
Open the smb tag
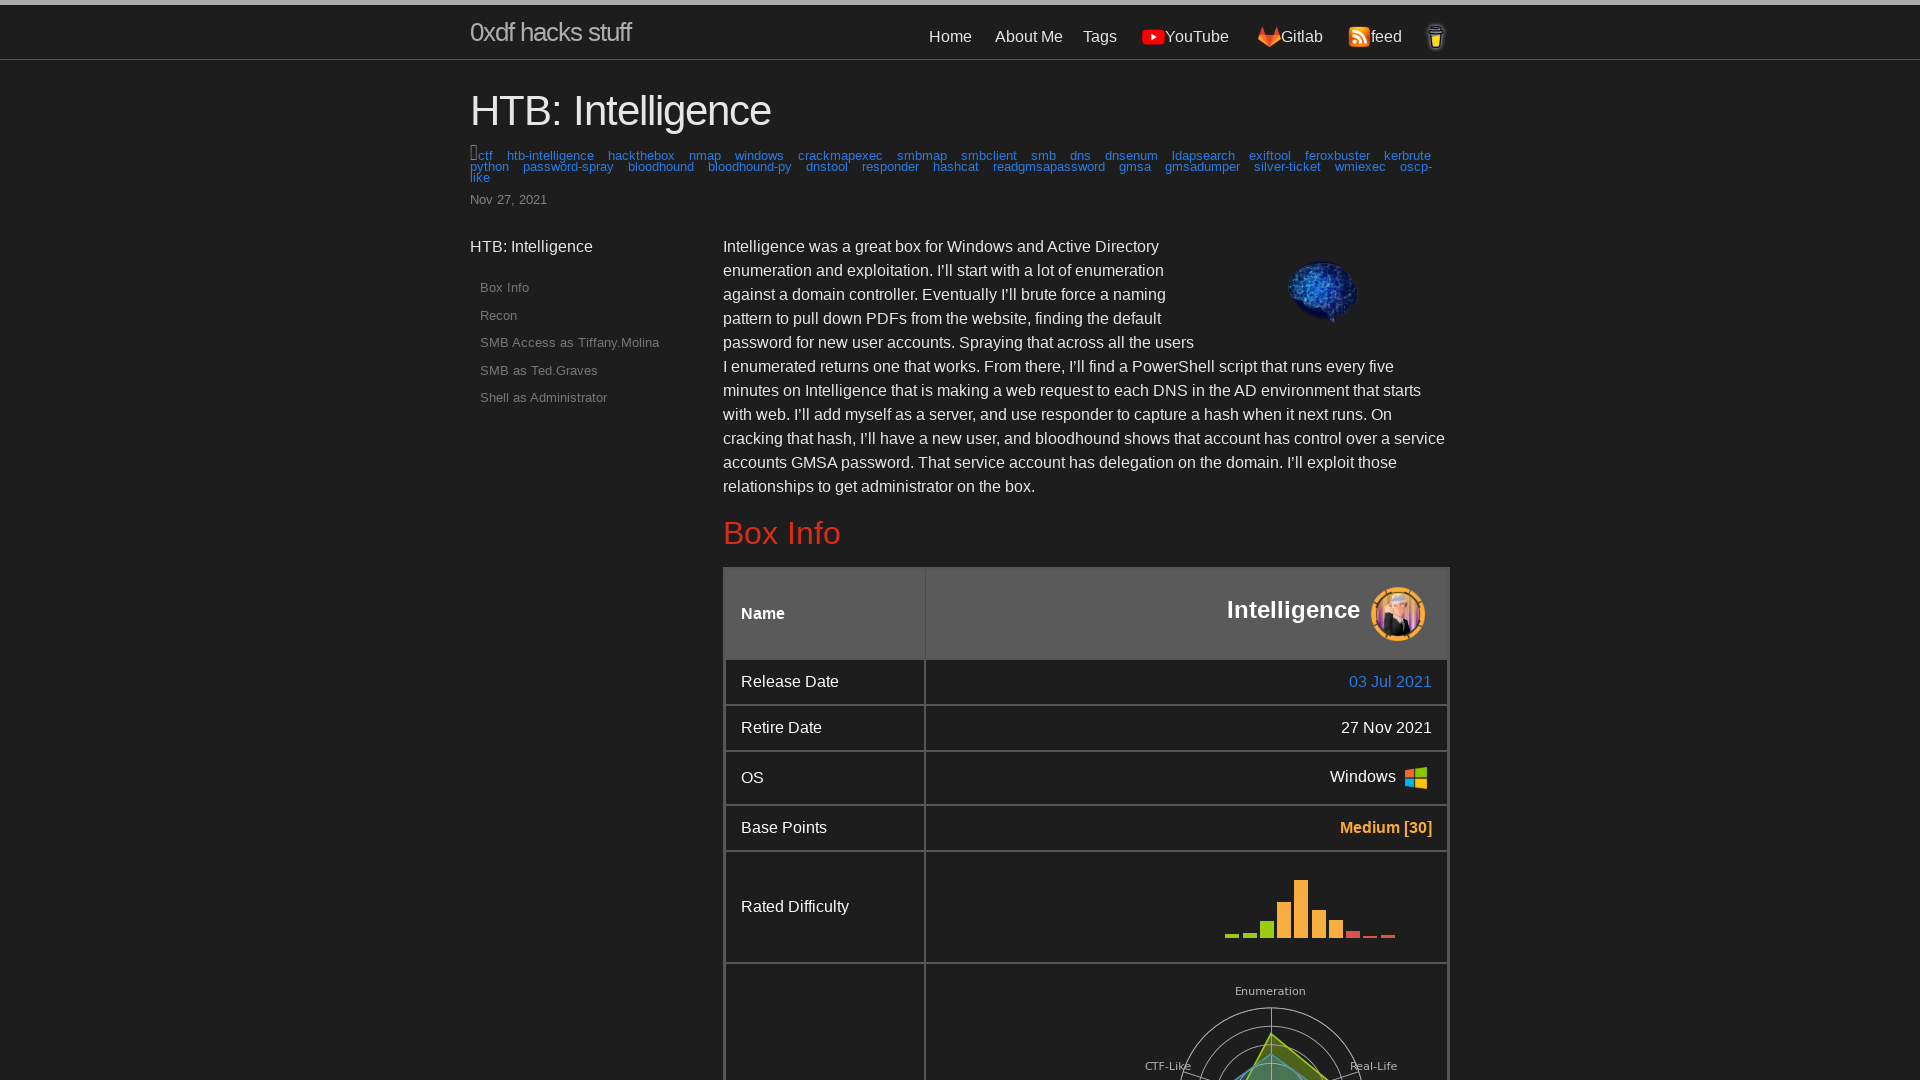1043,156
